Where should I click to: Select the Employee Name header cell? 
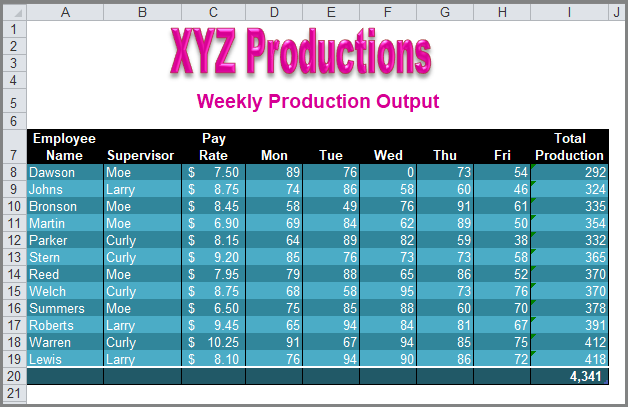point(65,147)
